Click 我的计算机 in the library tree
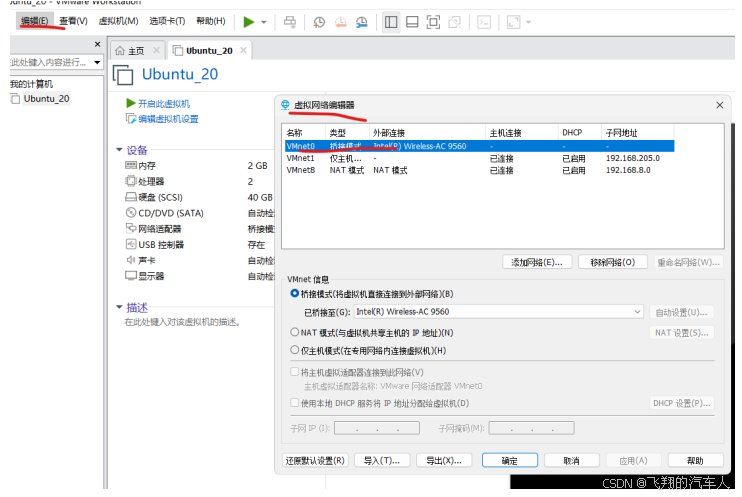The height and width of the screenshot is (497, 742). (x=31, y=84)
